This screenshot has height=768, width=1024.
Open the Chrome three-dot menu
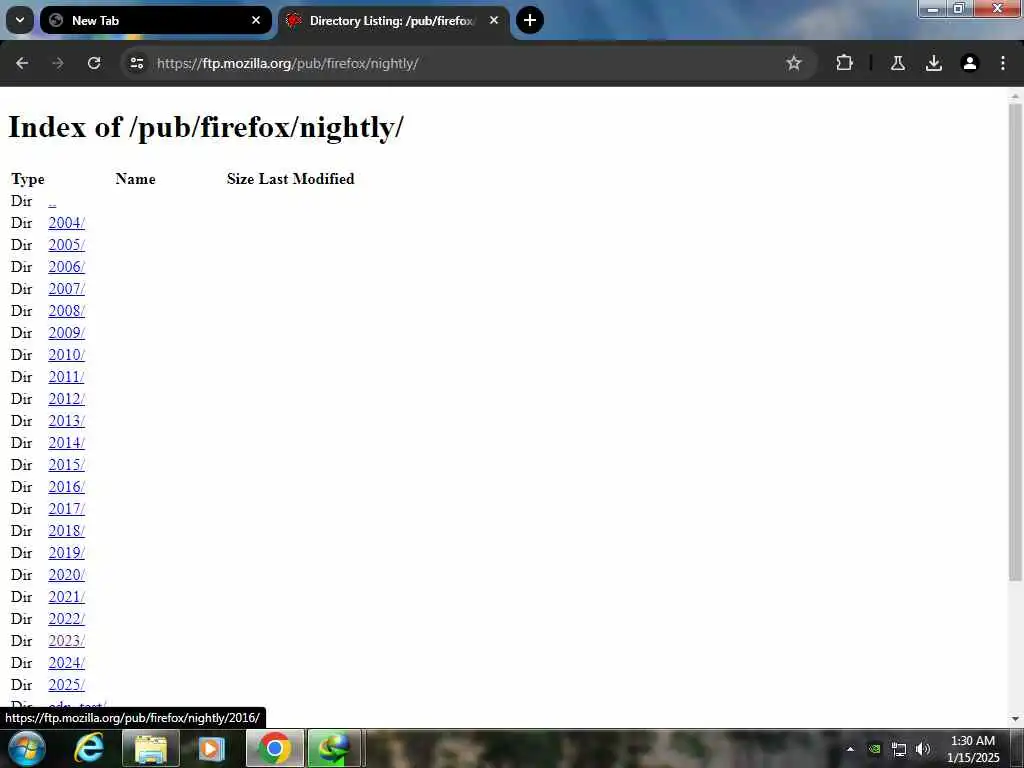pos(1003,63)
